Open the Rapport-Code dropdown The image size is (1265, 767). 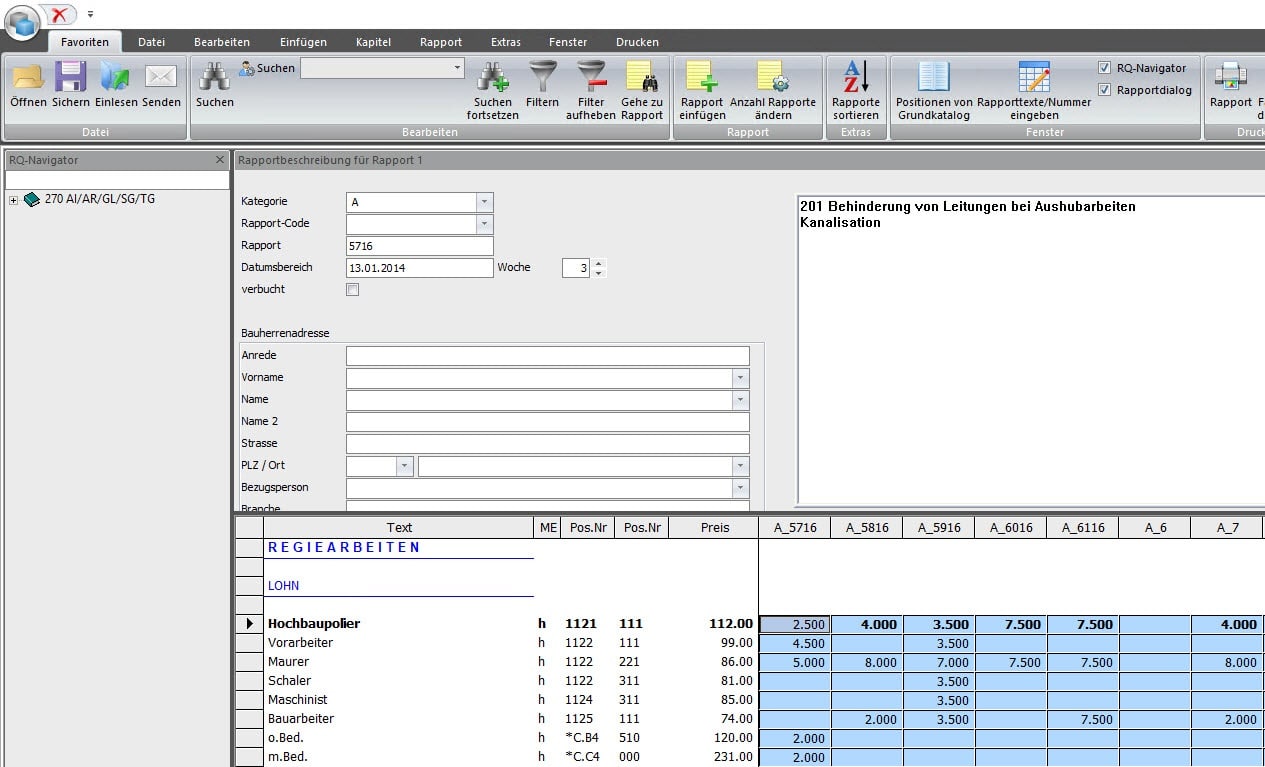485,224
